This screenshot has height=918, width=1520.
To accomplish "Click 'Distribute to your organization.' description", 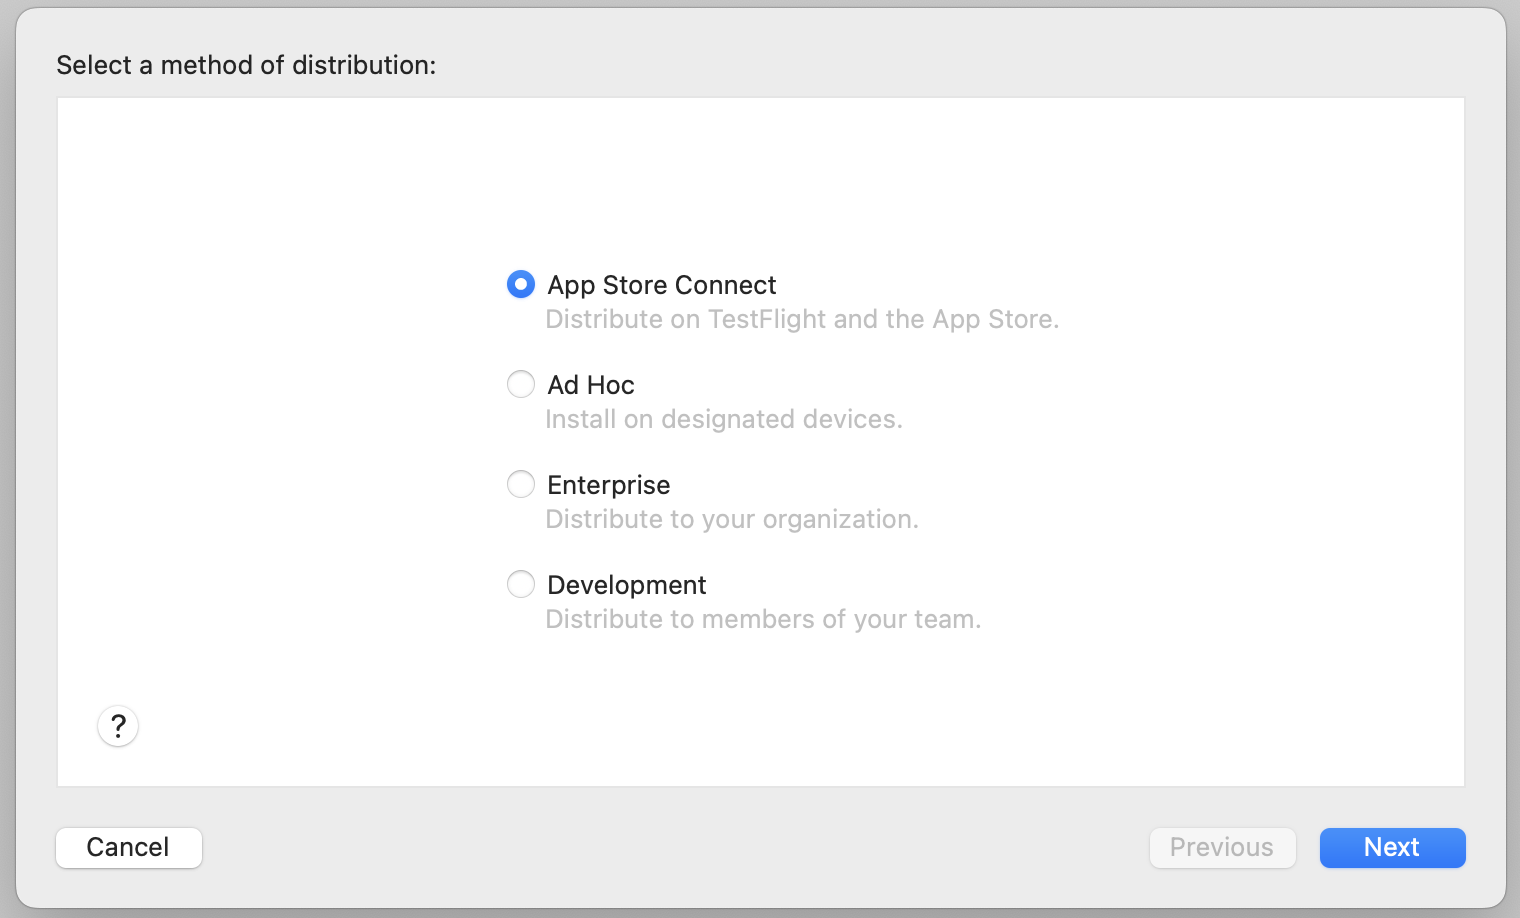I will [x=732, y=520].
